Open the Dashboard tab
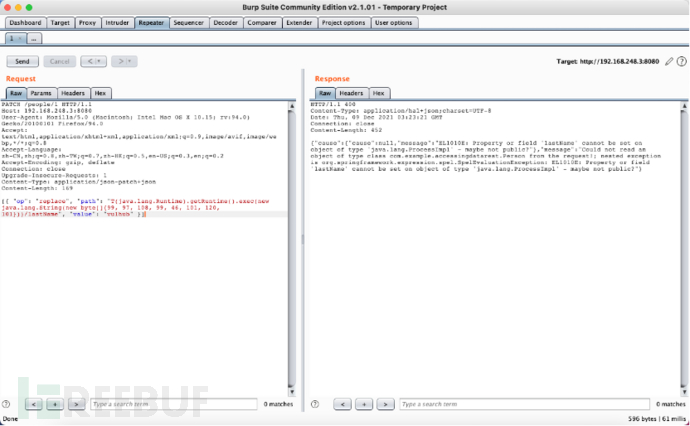 25,23
